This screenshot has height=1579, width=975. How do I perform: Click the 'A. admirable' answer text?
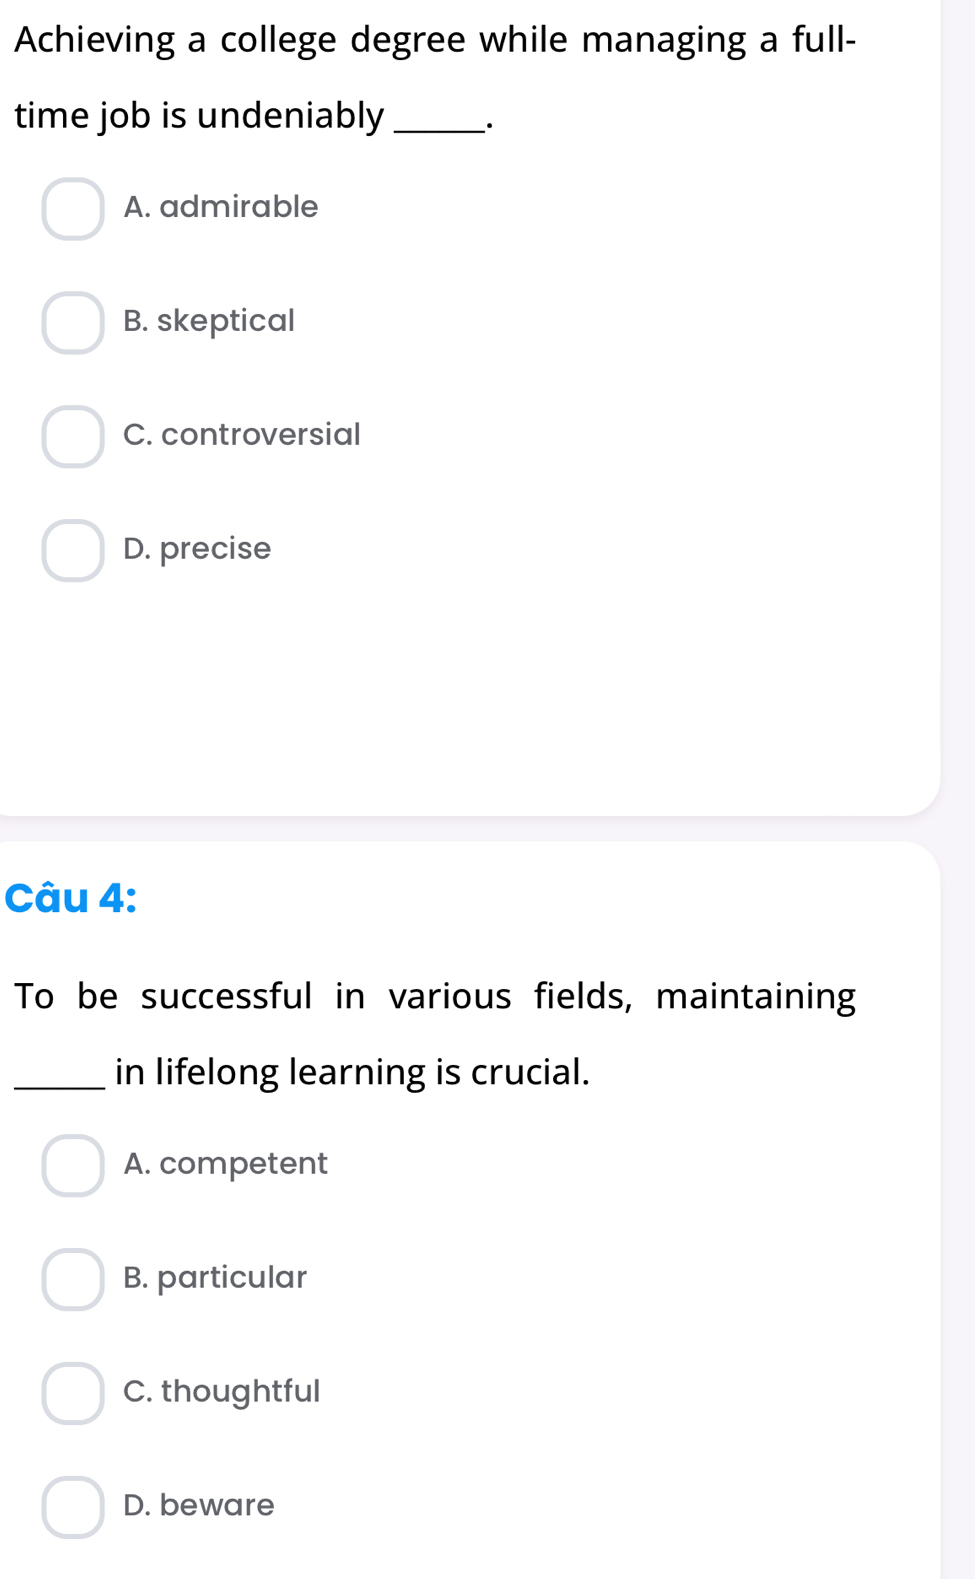point(220,207)
